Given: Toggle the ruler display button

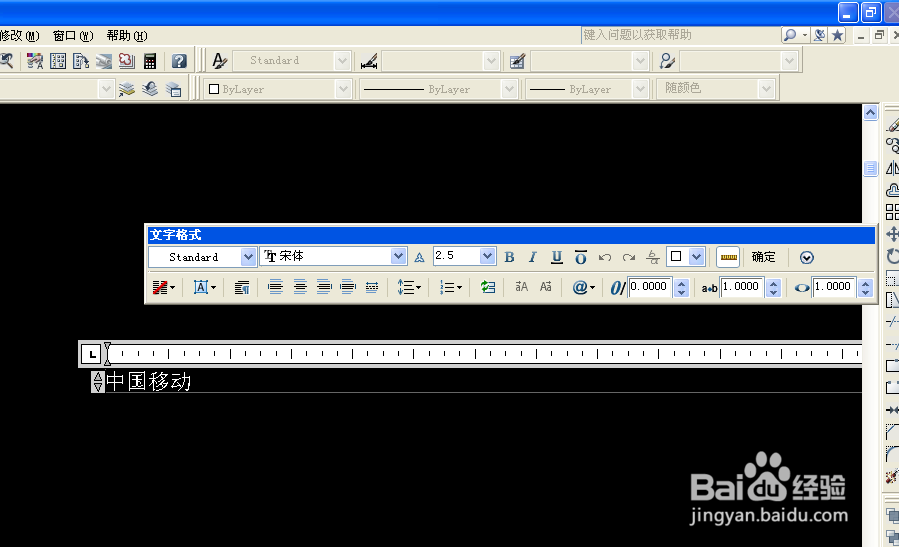Looking at the screenshot, I should coord(728,257).
